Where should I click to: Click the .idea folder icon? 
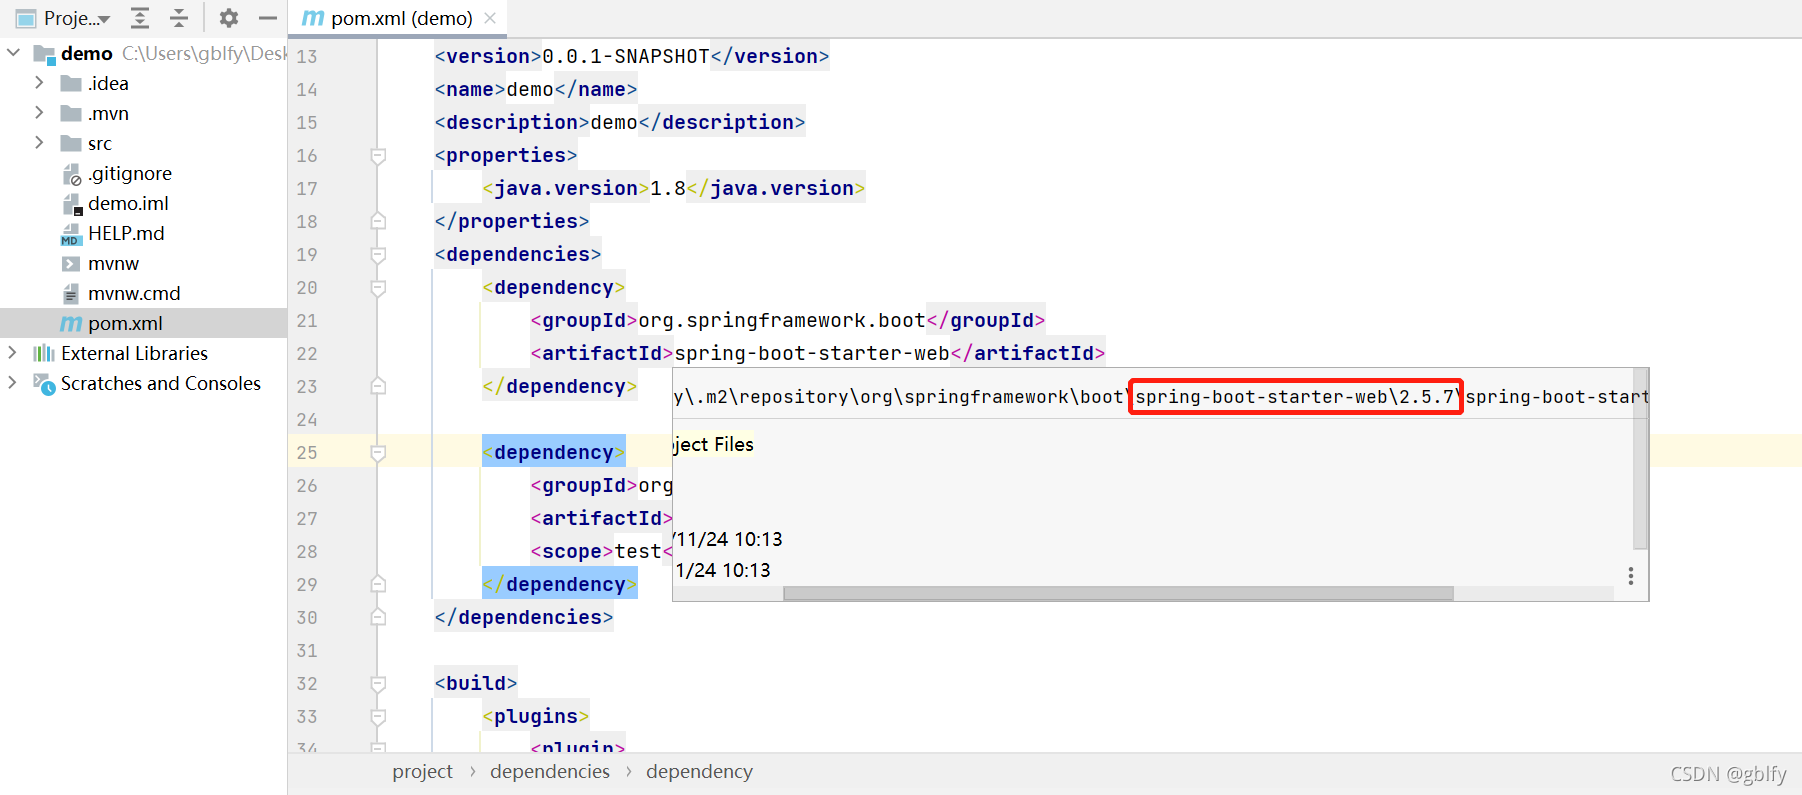[71, 83]
